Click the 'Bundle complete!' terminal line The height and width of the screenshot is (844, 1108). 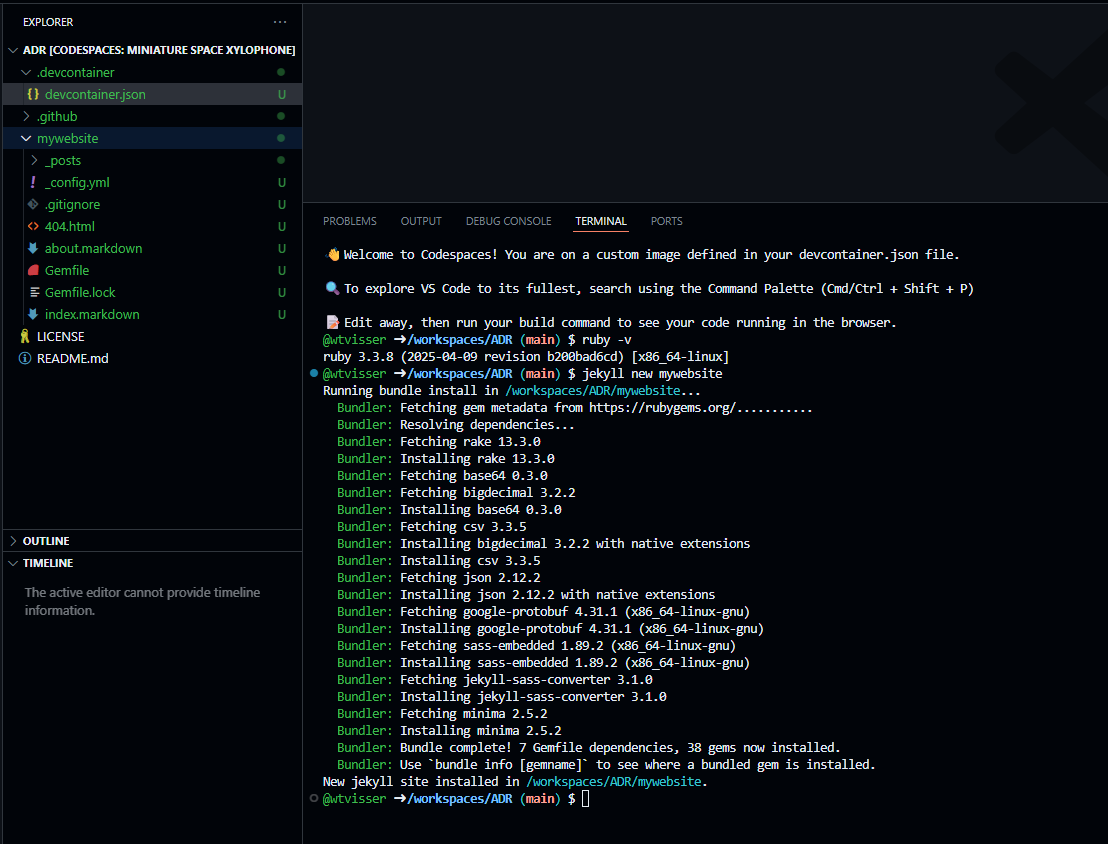[x=589, y=748]
